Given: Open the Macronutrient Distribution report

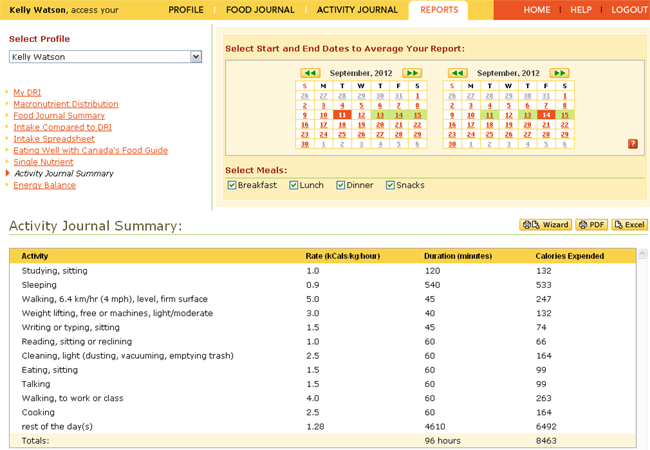Looking at the screenshot, I should click(x=65, y=104).
